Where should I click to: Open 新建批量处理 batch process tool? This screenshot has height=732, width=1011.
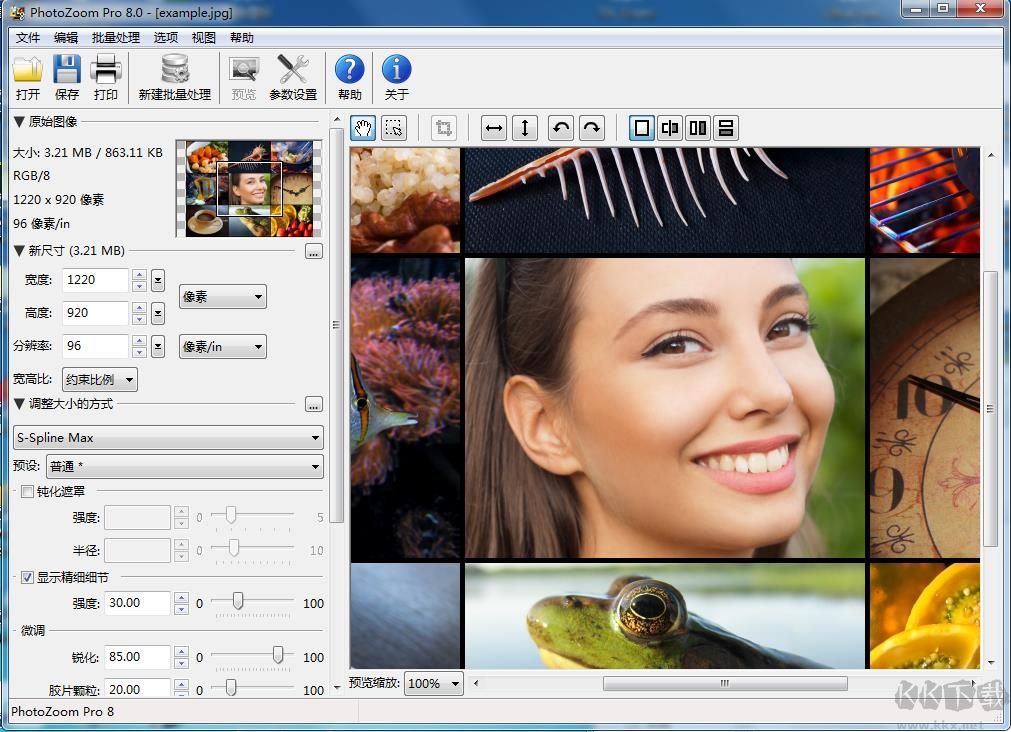(175, 78)
